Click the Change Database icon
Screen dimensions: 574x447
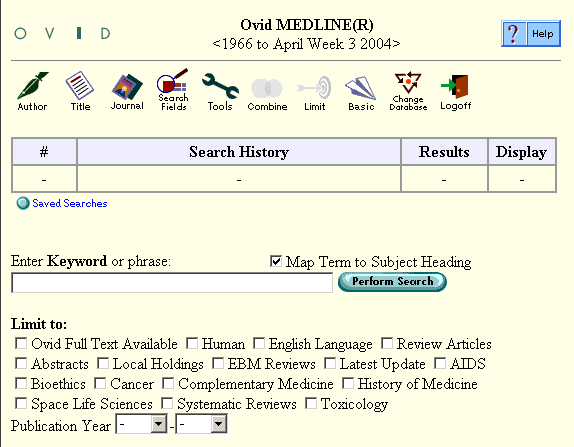click(408, 91)
